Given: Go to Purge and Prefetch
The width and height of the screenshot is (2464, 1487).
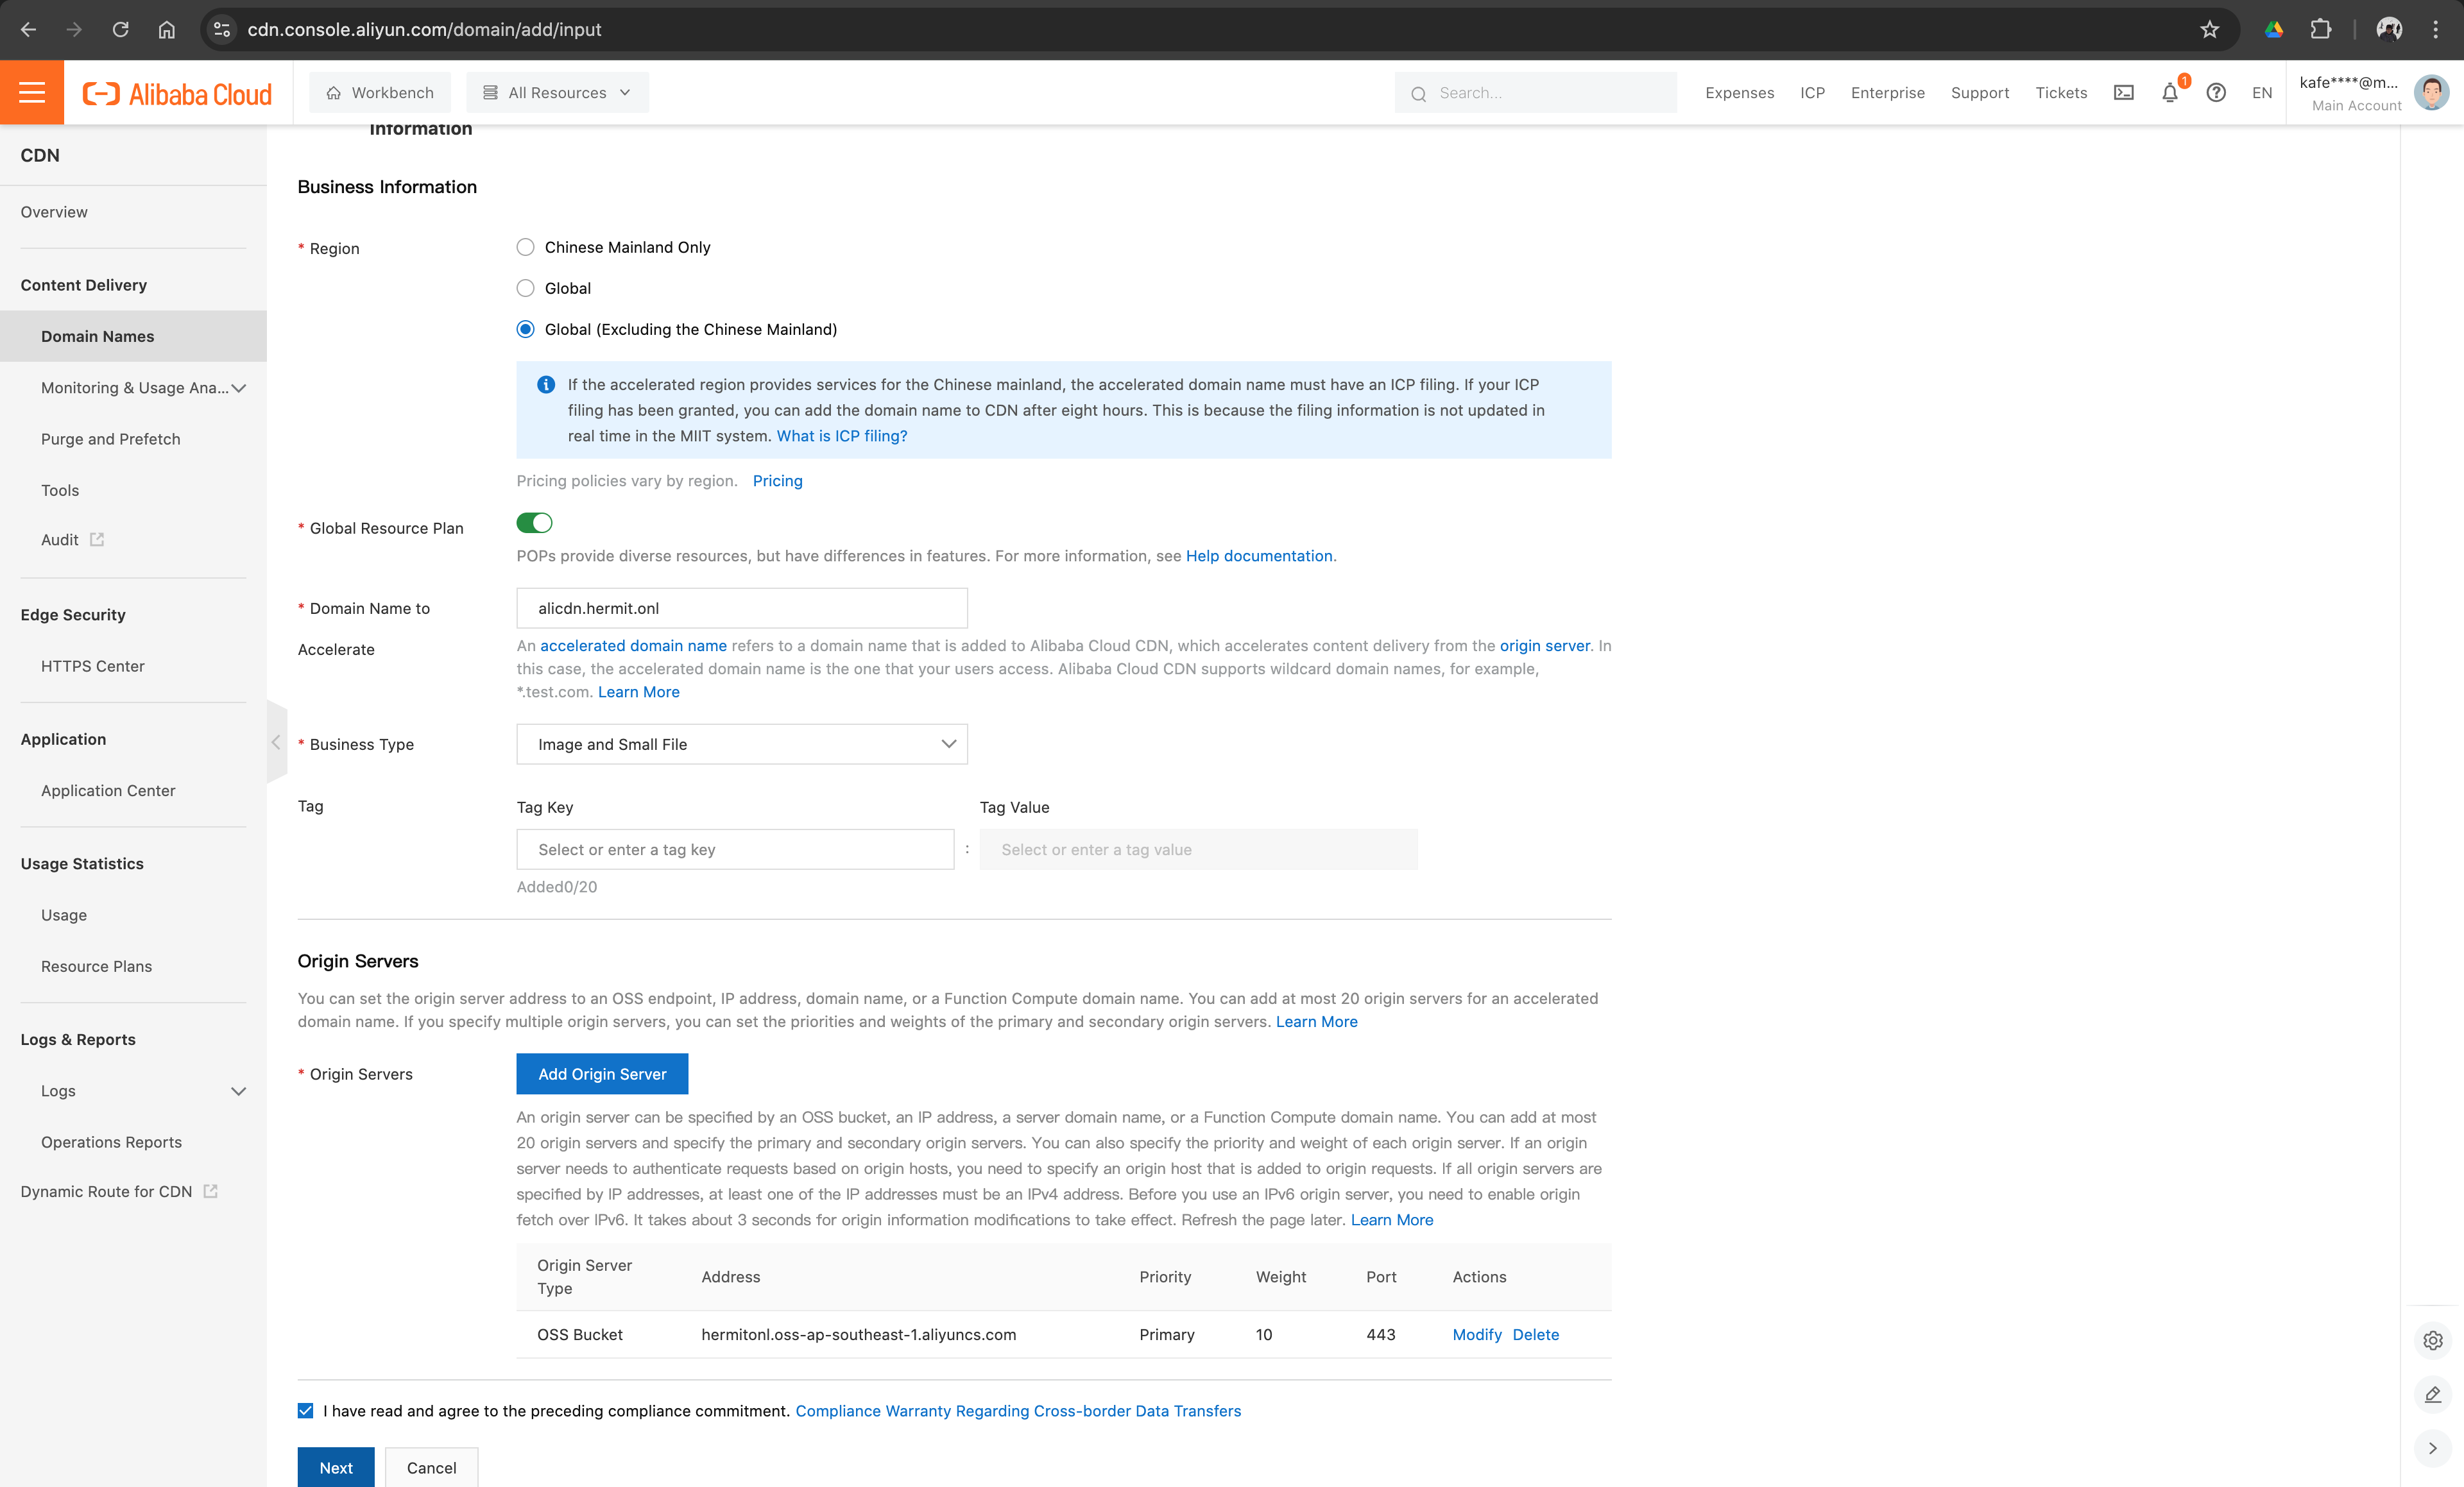Looking at the screenshot, I should 110,439.
